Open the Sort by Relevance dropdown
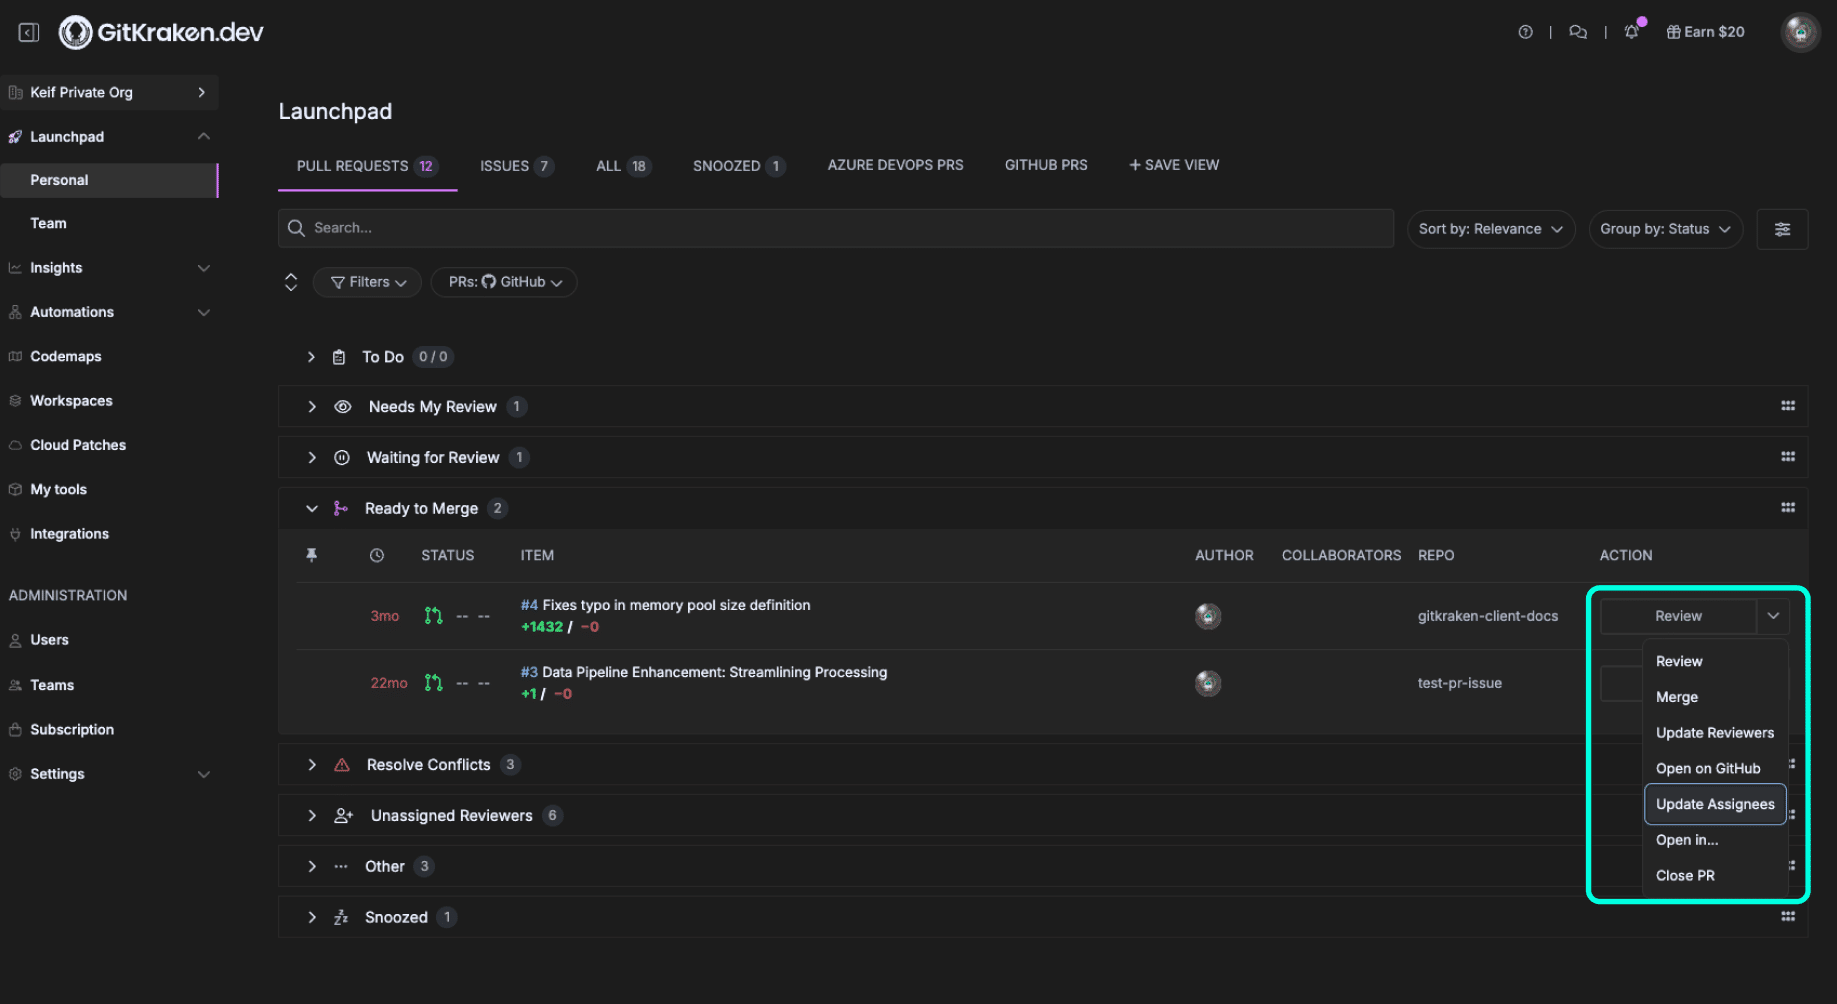 [x=1490, y=229]
